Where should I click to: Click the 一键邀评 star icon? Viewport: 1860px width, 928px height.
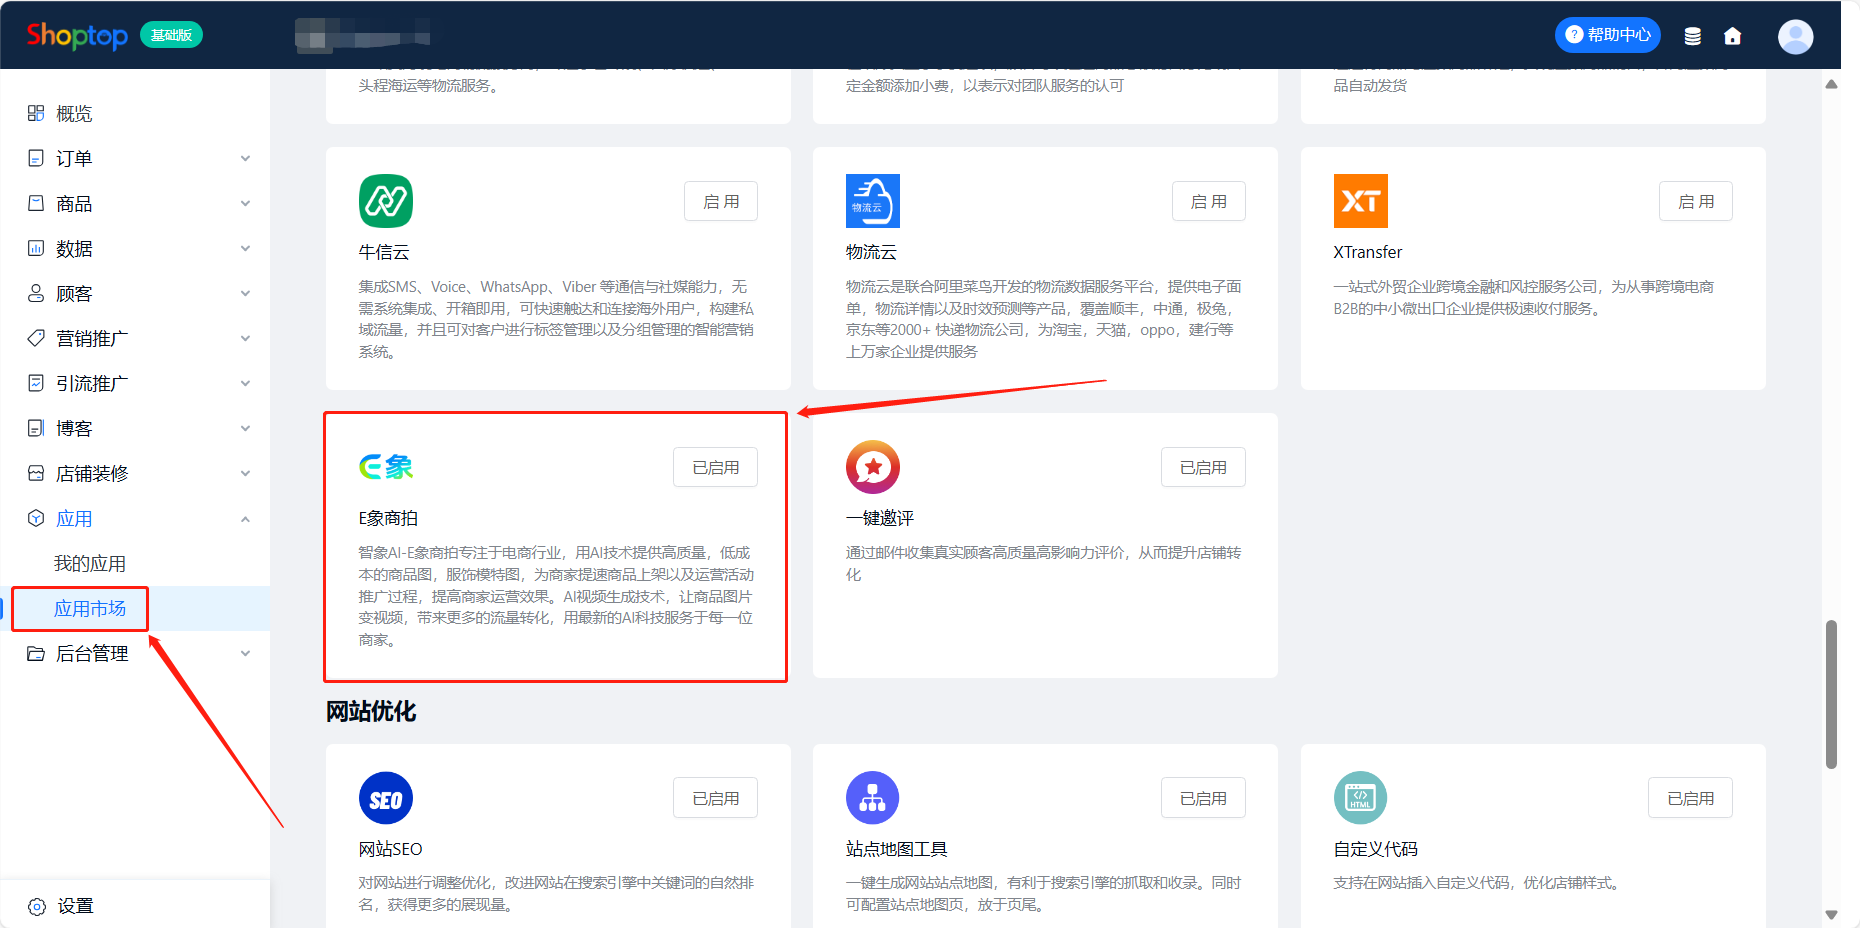872,467
